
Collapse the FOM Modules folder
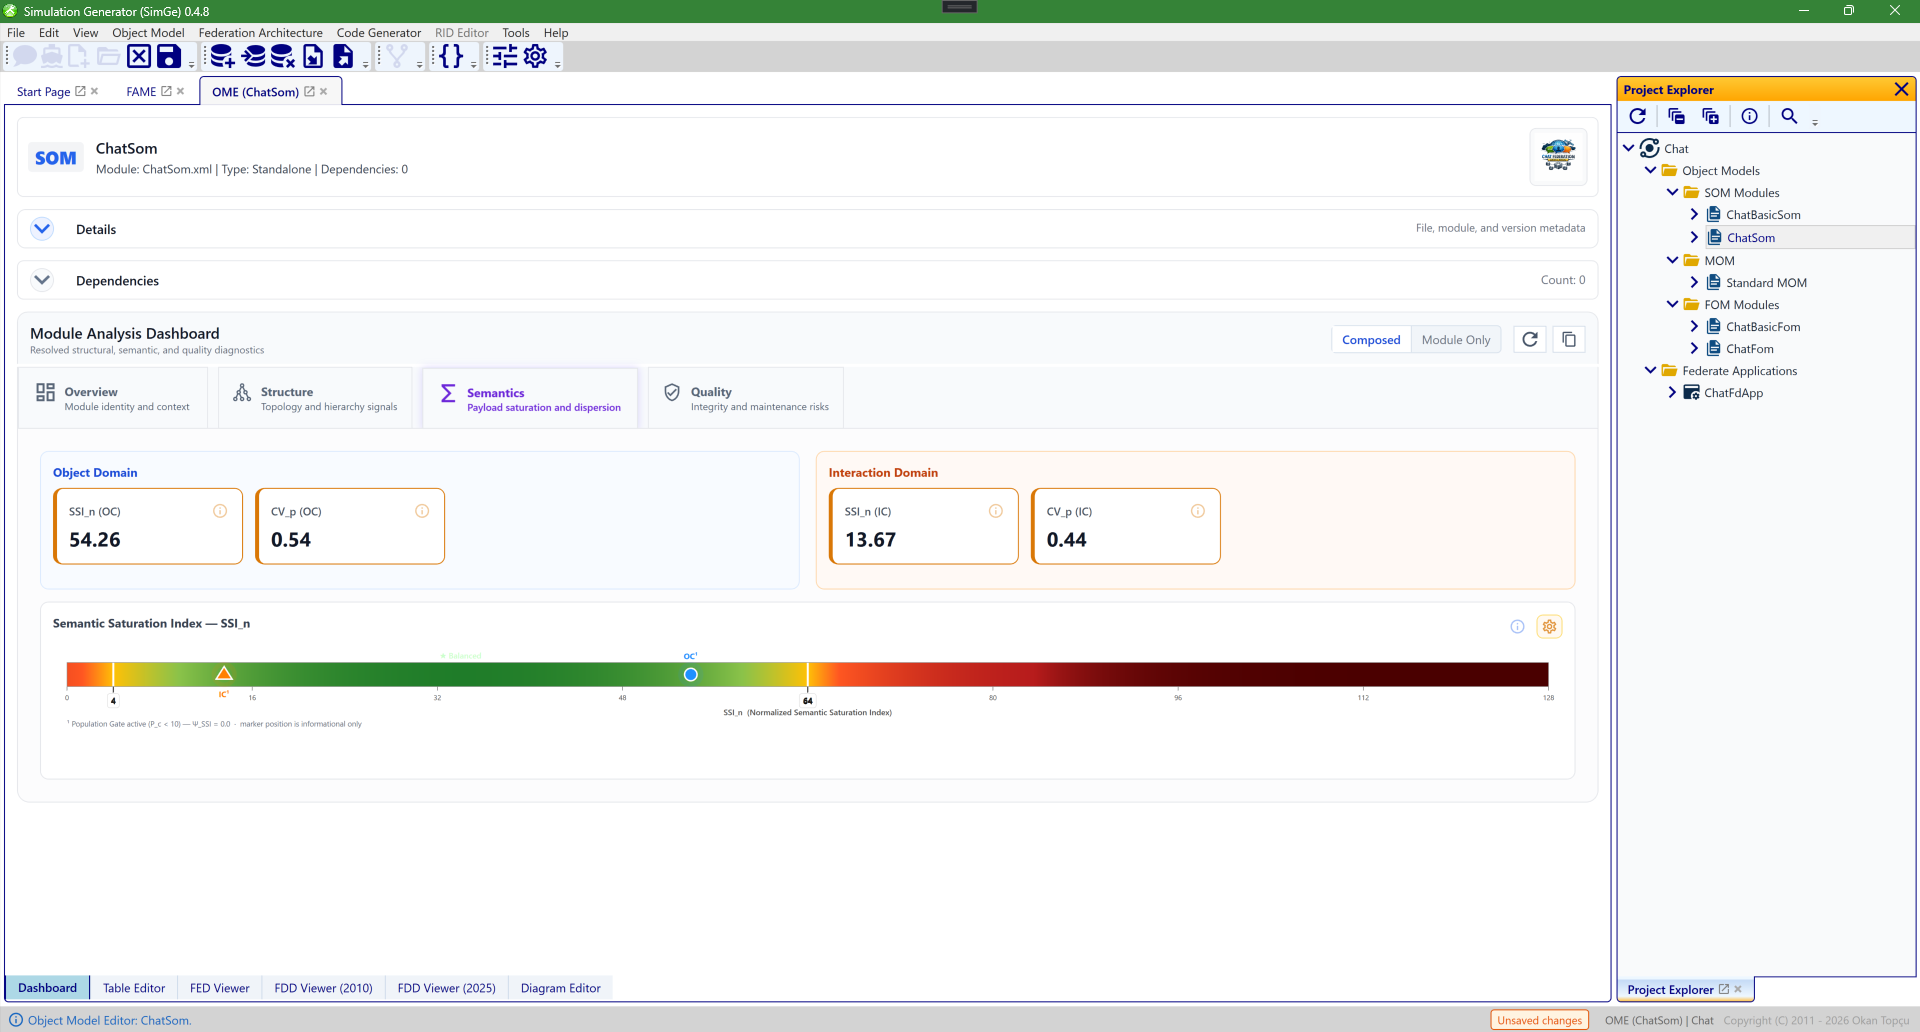(1673, 304)
